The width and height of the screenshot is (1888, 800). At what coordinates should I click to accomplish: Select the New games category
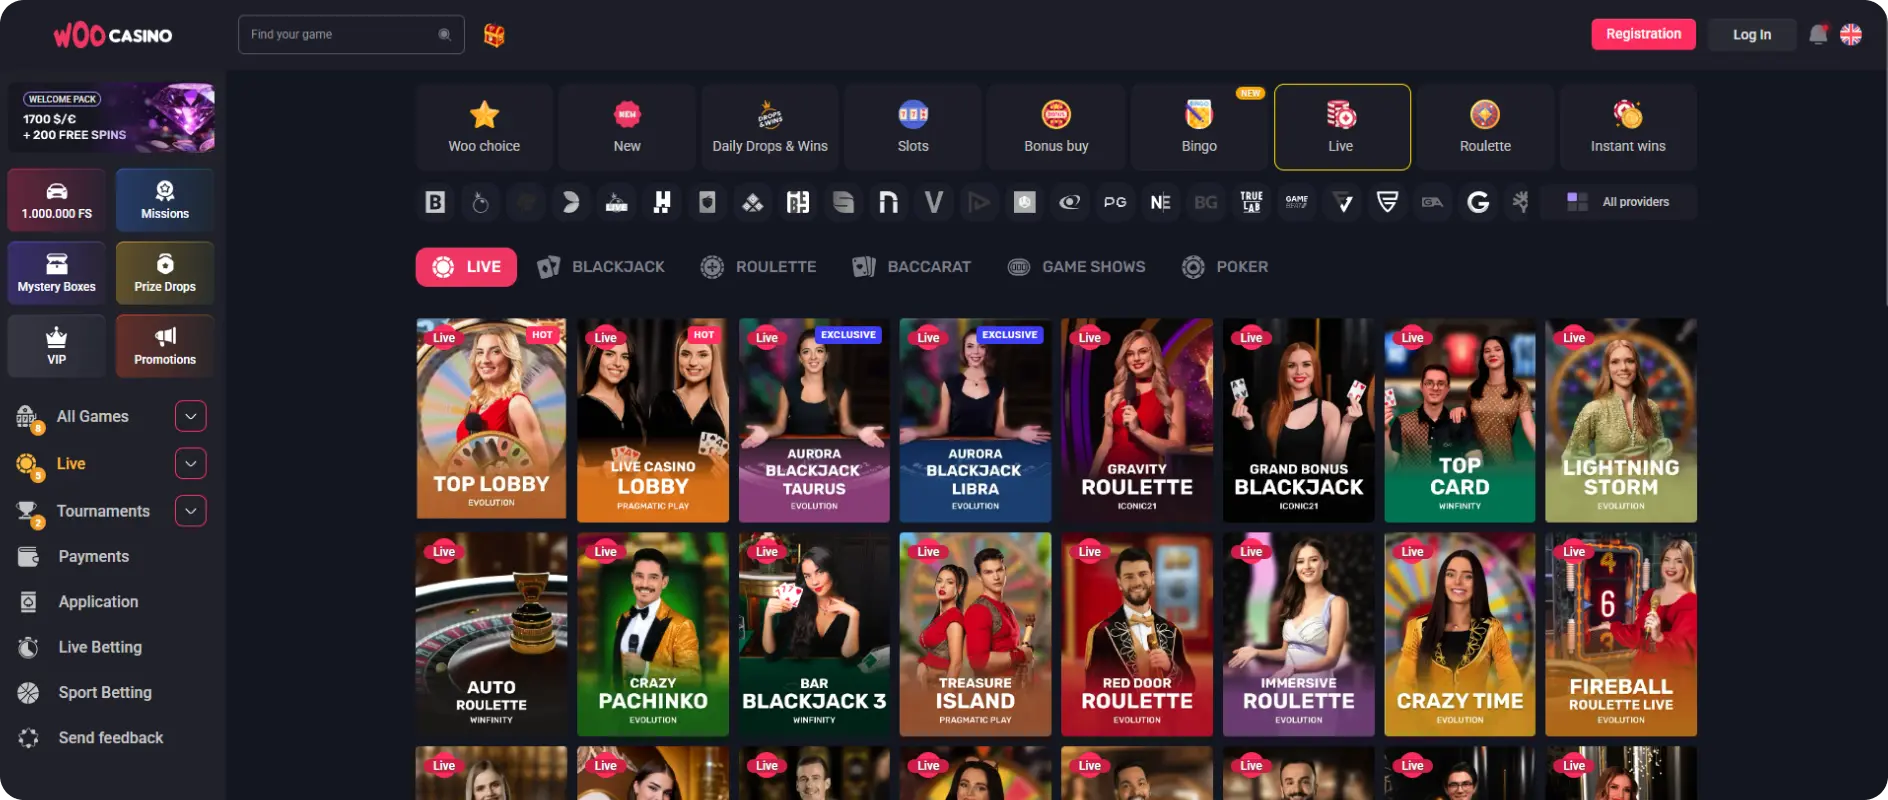coord(627,127)
